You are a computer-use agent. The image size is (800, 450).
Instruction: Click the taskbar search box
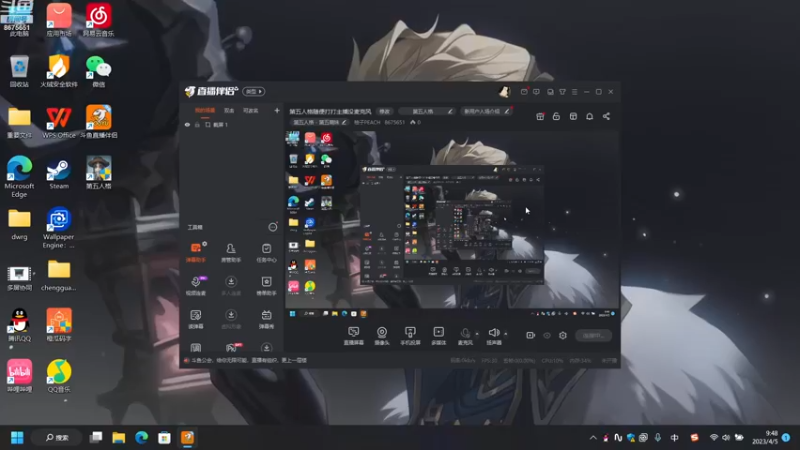[57, 438]
